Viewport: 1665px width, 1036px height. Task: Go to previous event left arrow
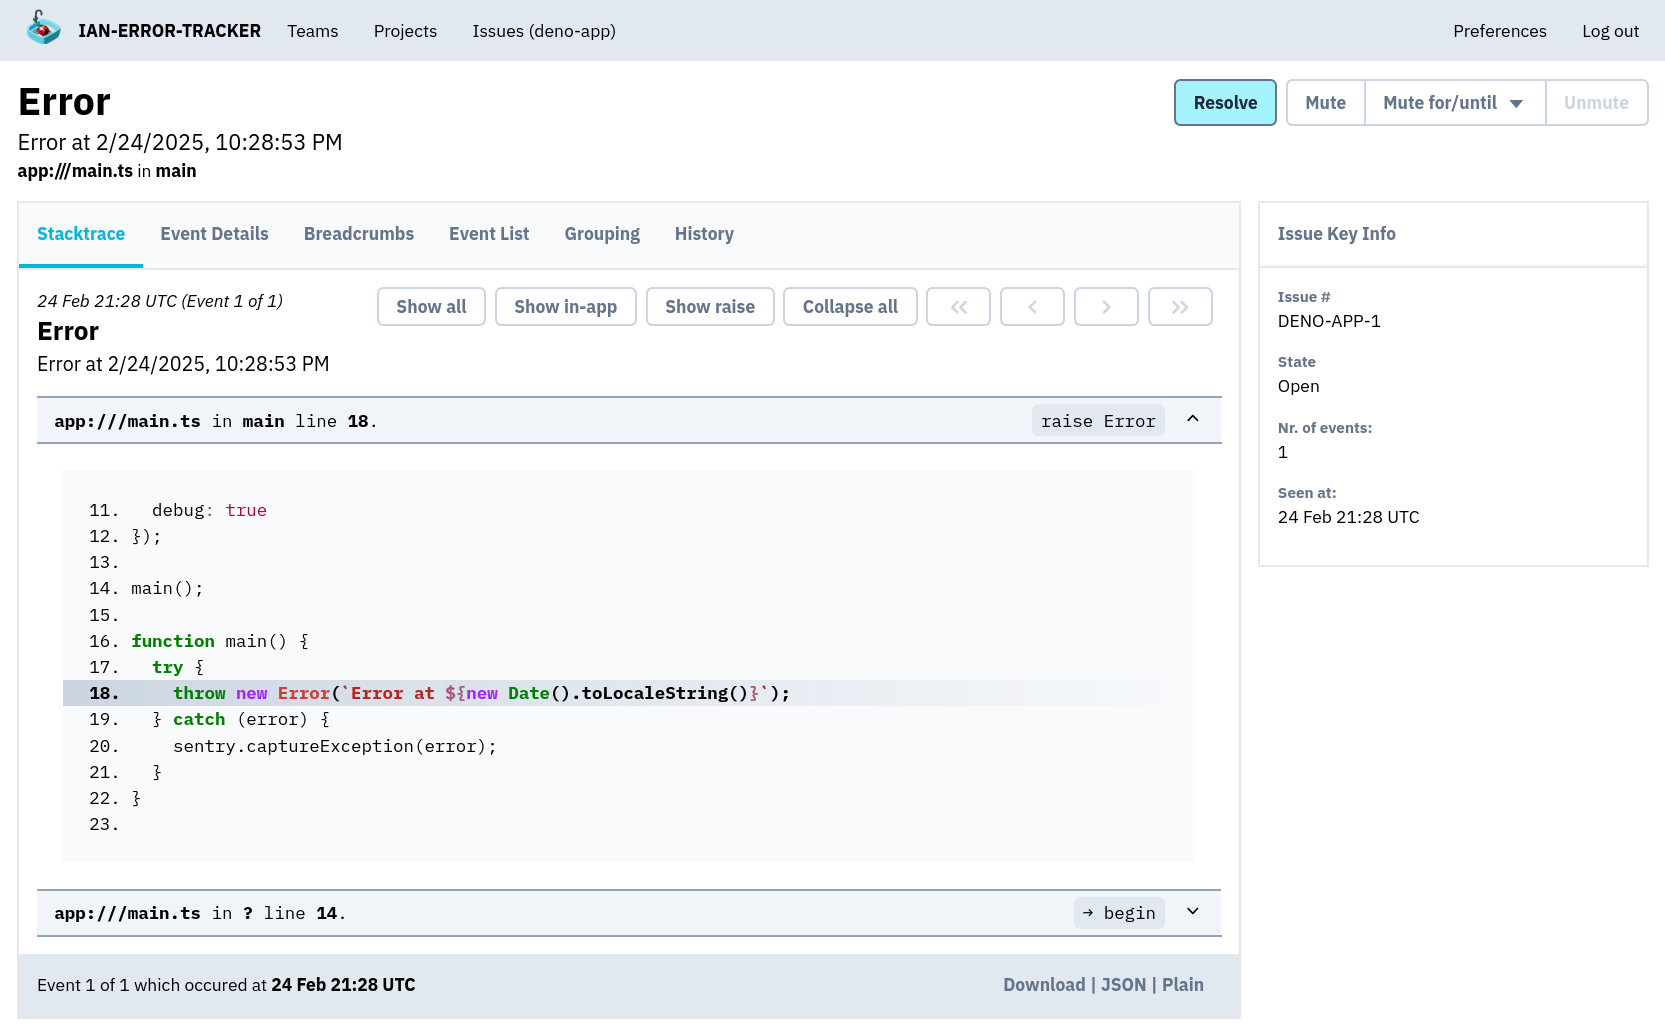tap(1032, 307)
